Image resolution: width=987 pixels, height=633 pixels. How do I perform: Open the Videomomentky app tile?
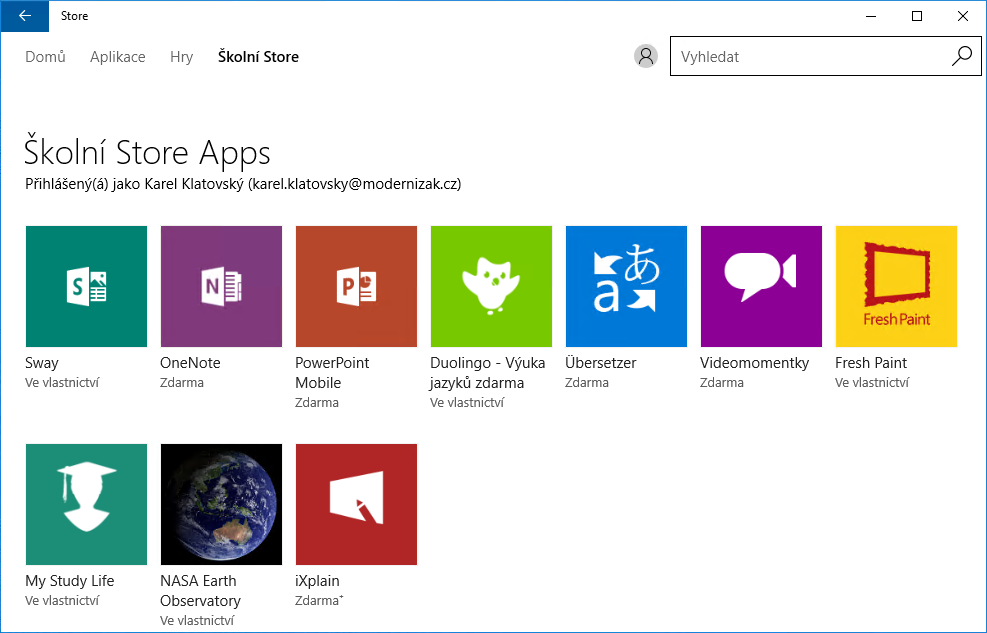(761, 286)
